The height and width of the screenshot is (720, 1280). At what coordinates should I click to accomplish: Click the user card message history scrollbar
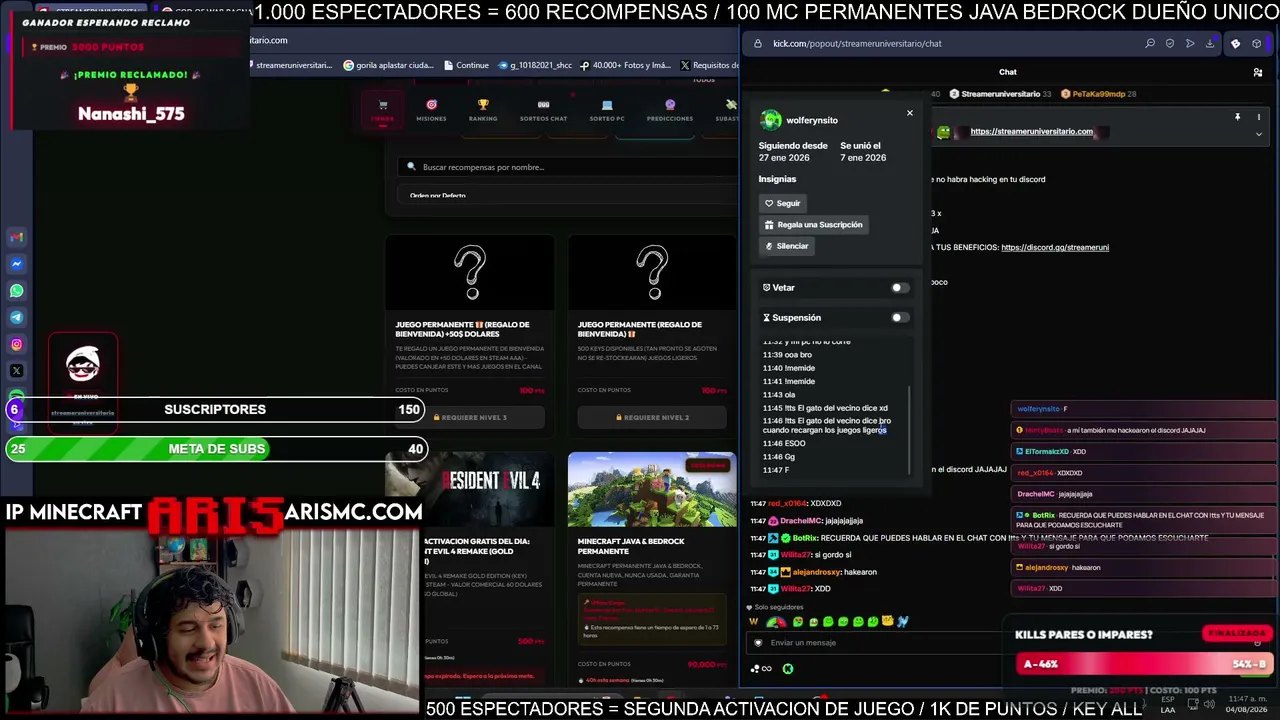909,430
